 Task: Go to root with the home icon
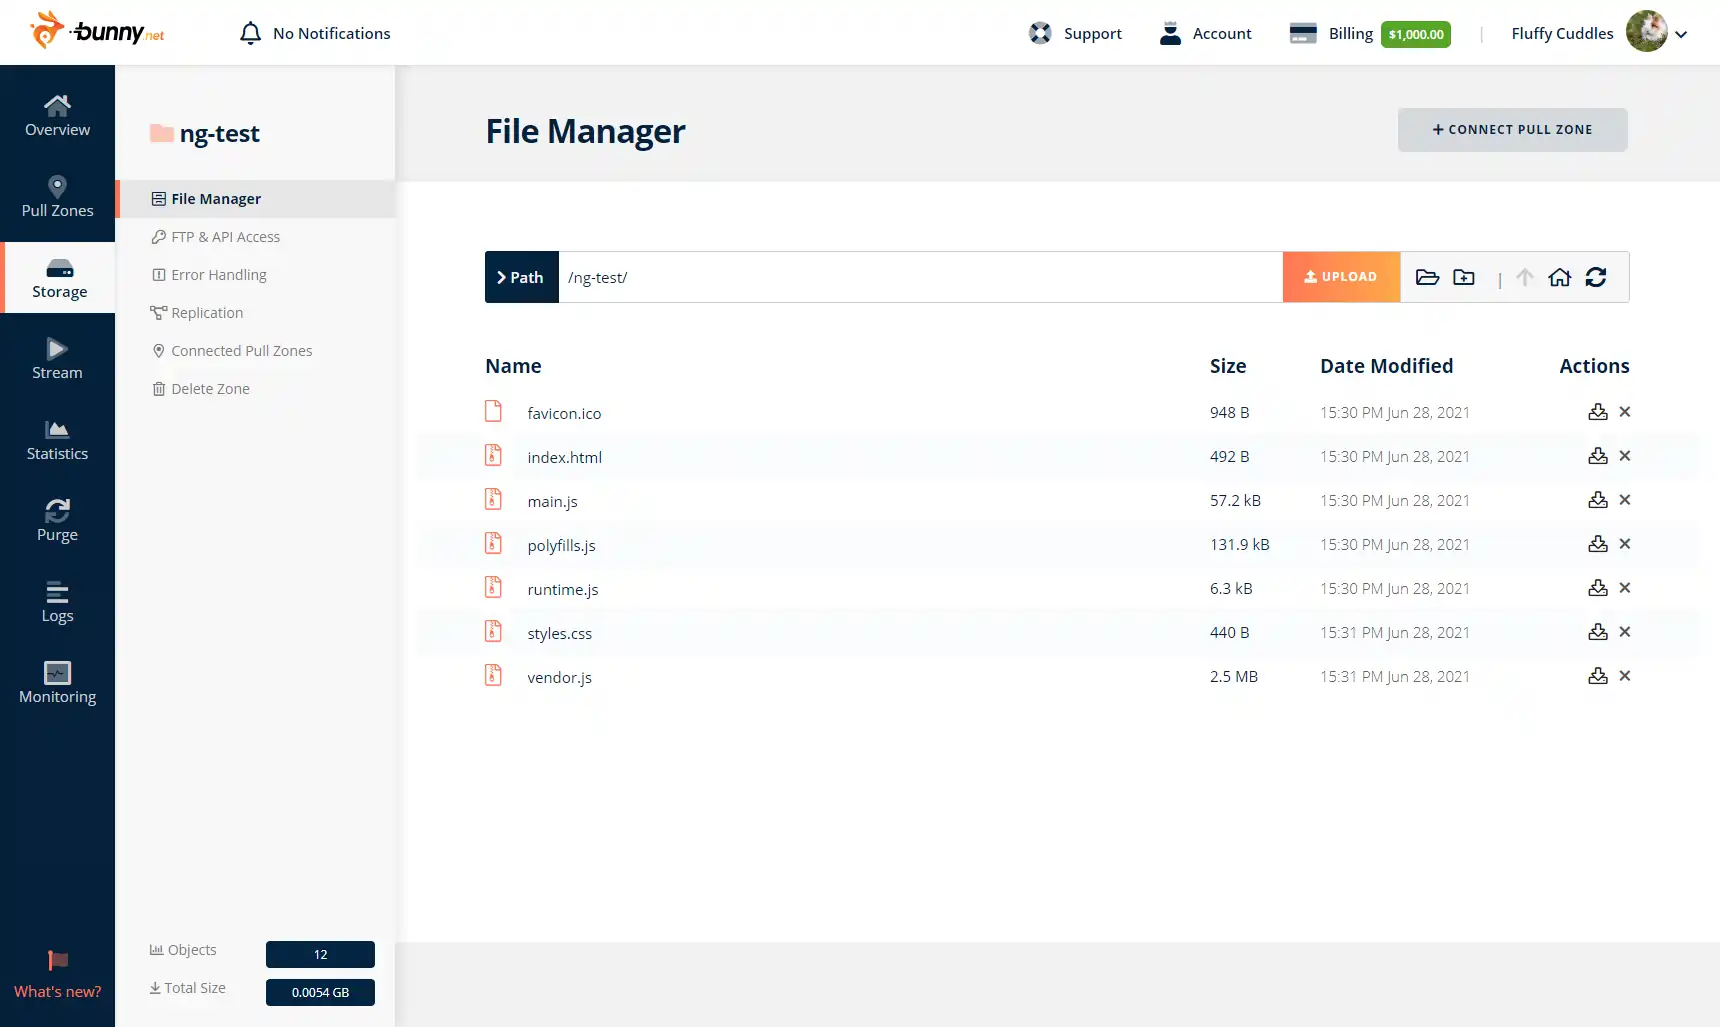(1559, 277)
